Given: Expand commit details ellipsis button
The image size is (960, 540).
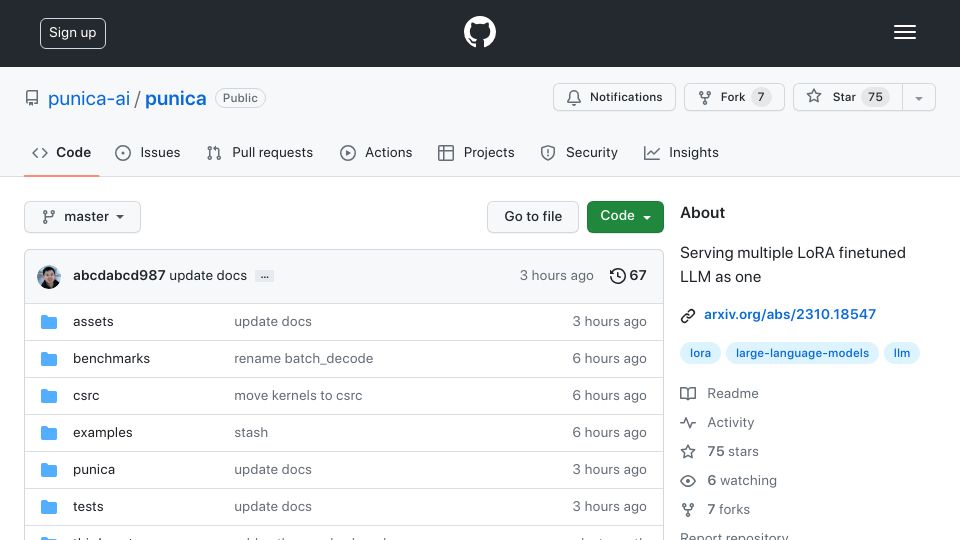Looking at the screenshot, I should point(264,277).
